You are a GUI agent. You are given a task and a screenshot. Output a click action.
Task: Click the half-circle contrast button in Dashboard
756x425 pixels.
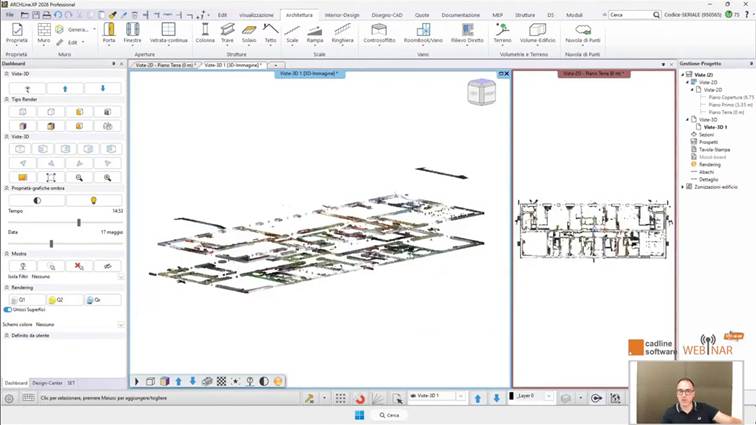[x=37, y=200]
